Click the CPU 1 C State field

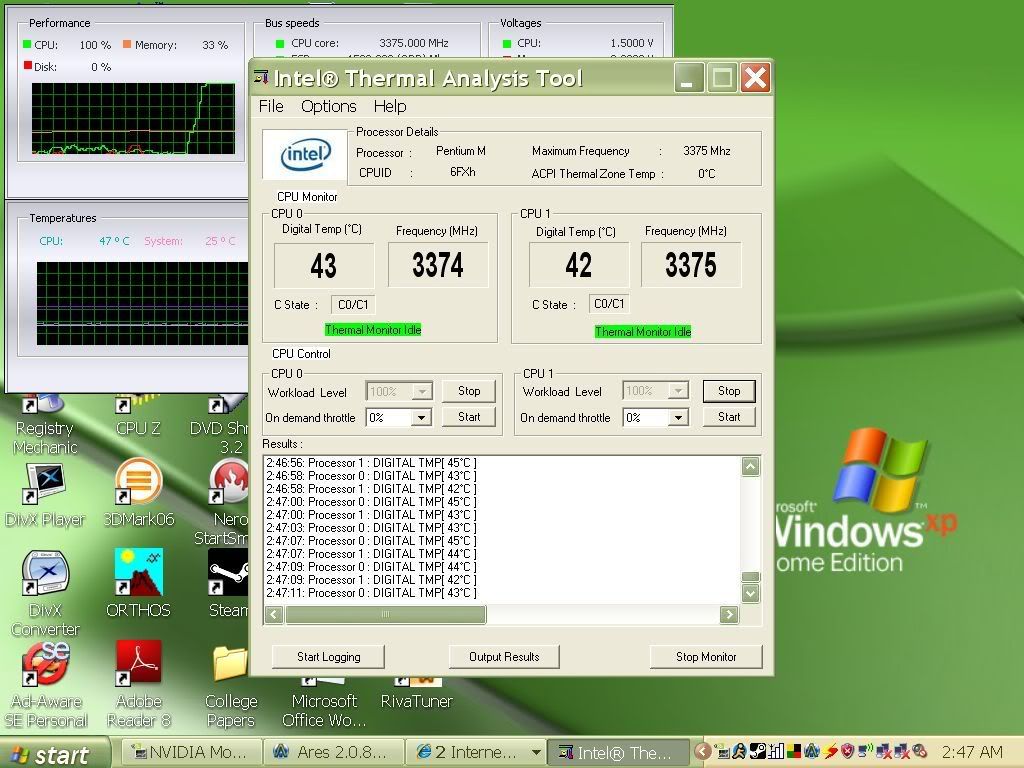coord(609,304)
